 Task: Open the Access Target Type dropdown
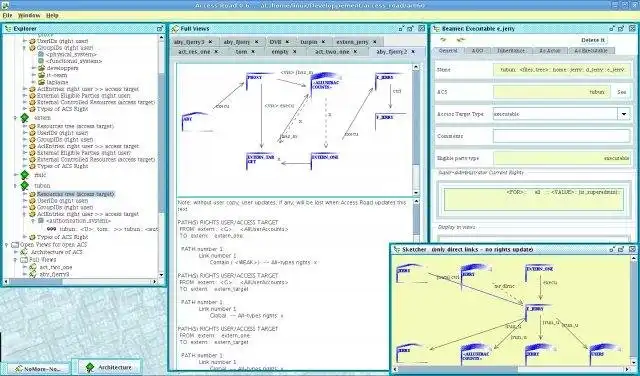pos(624,114)
